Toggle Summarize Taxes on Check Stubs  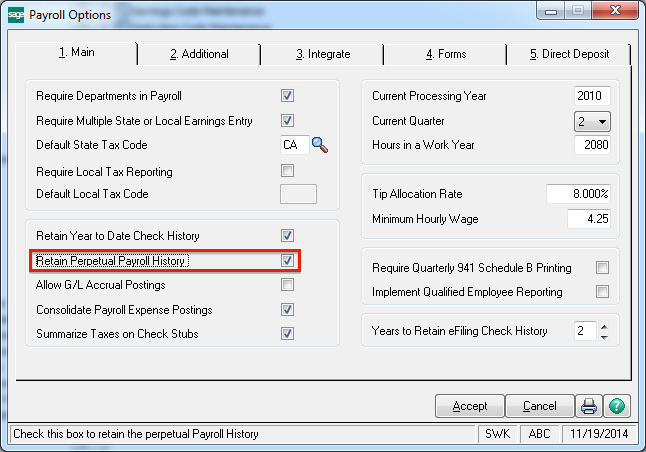tap(288, 334)
